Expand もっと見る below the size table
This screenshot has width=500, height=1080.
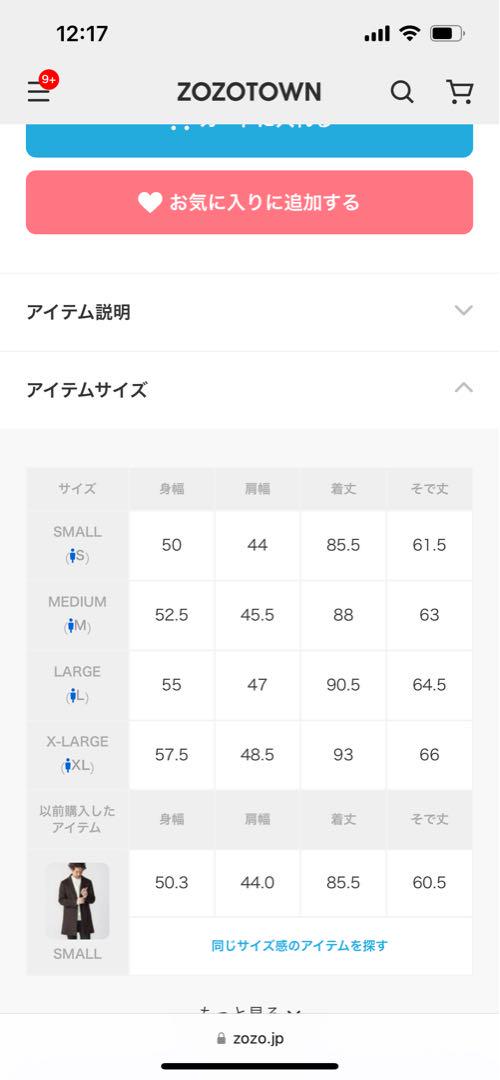250,1010
